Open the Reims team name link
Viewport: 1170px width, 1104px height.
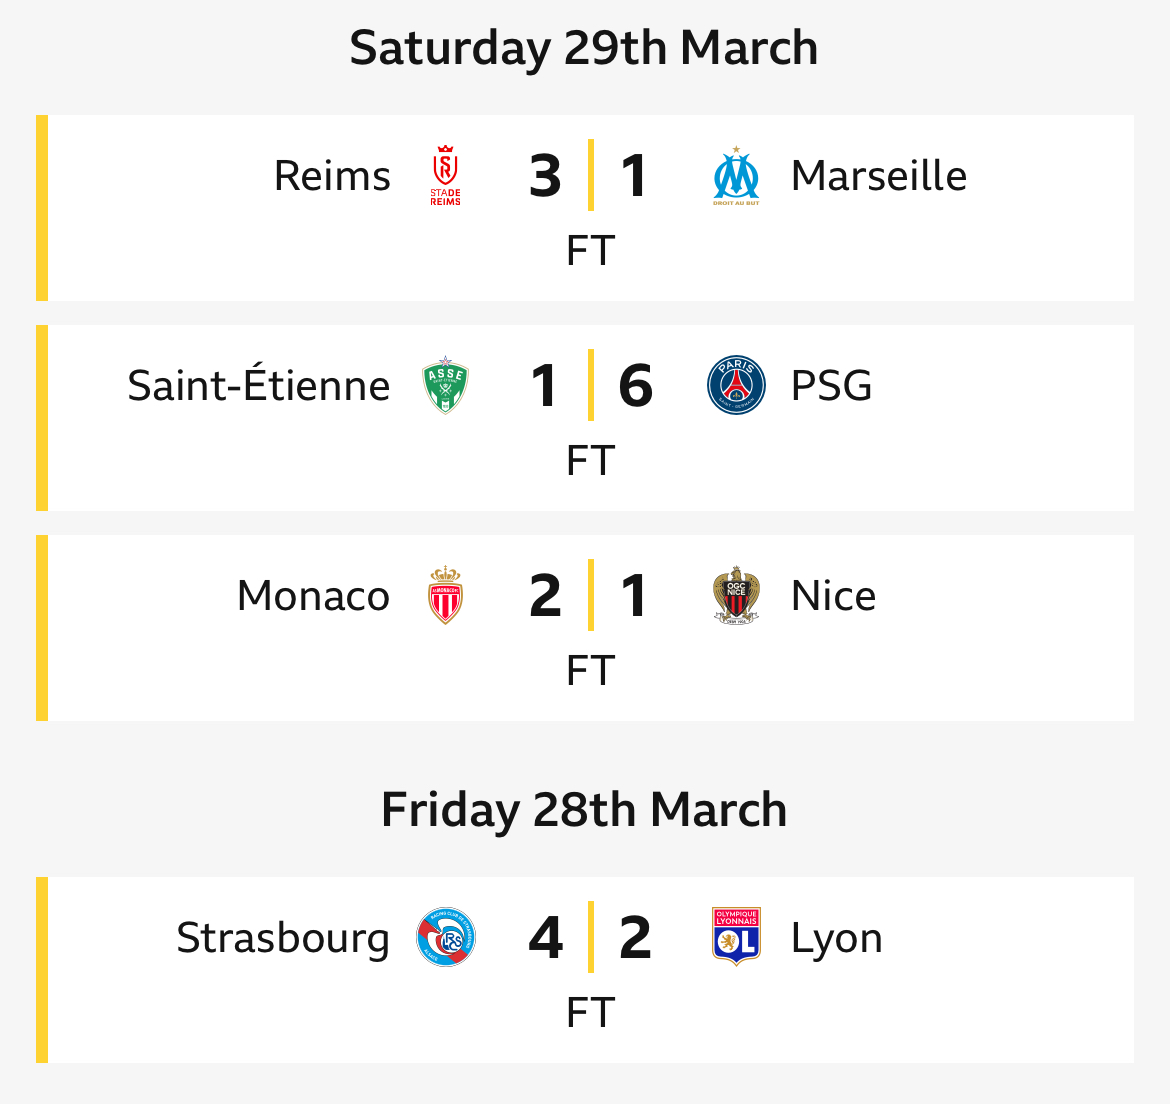pos(332,176)
